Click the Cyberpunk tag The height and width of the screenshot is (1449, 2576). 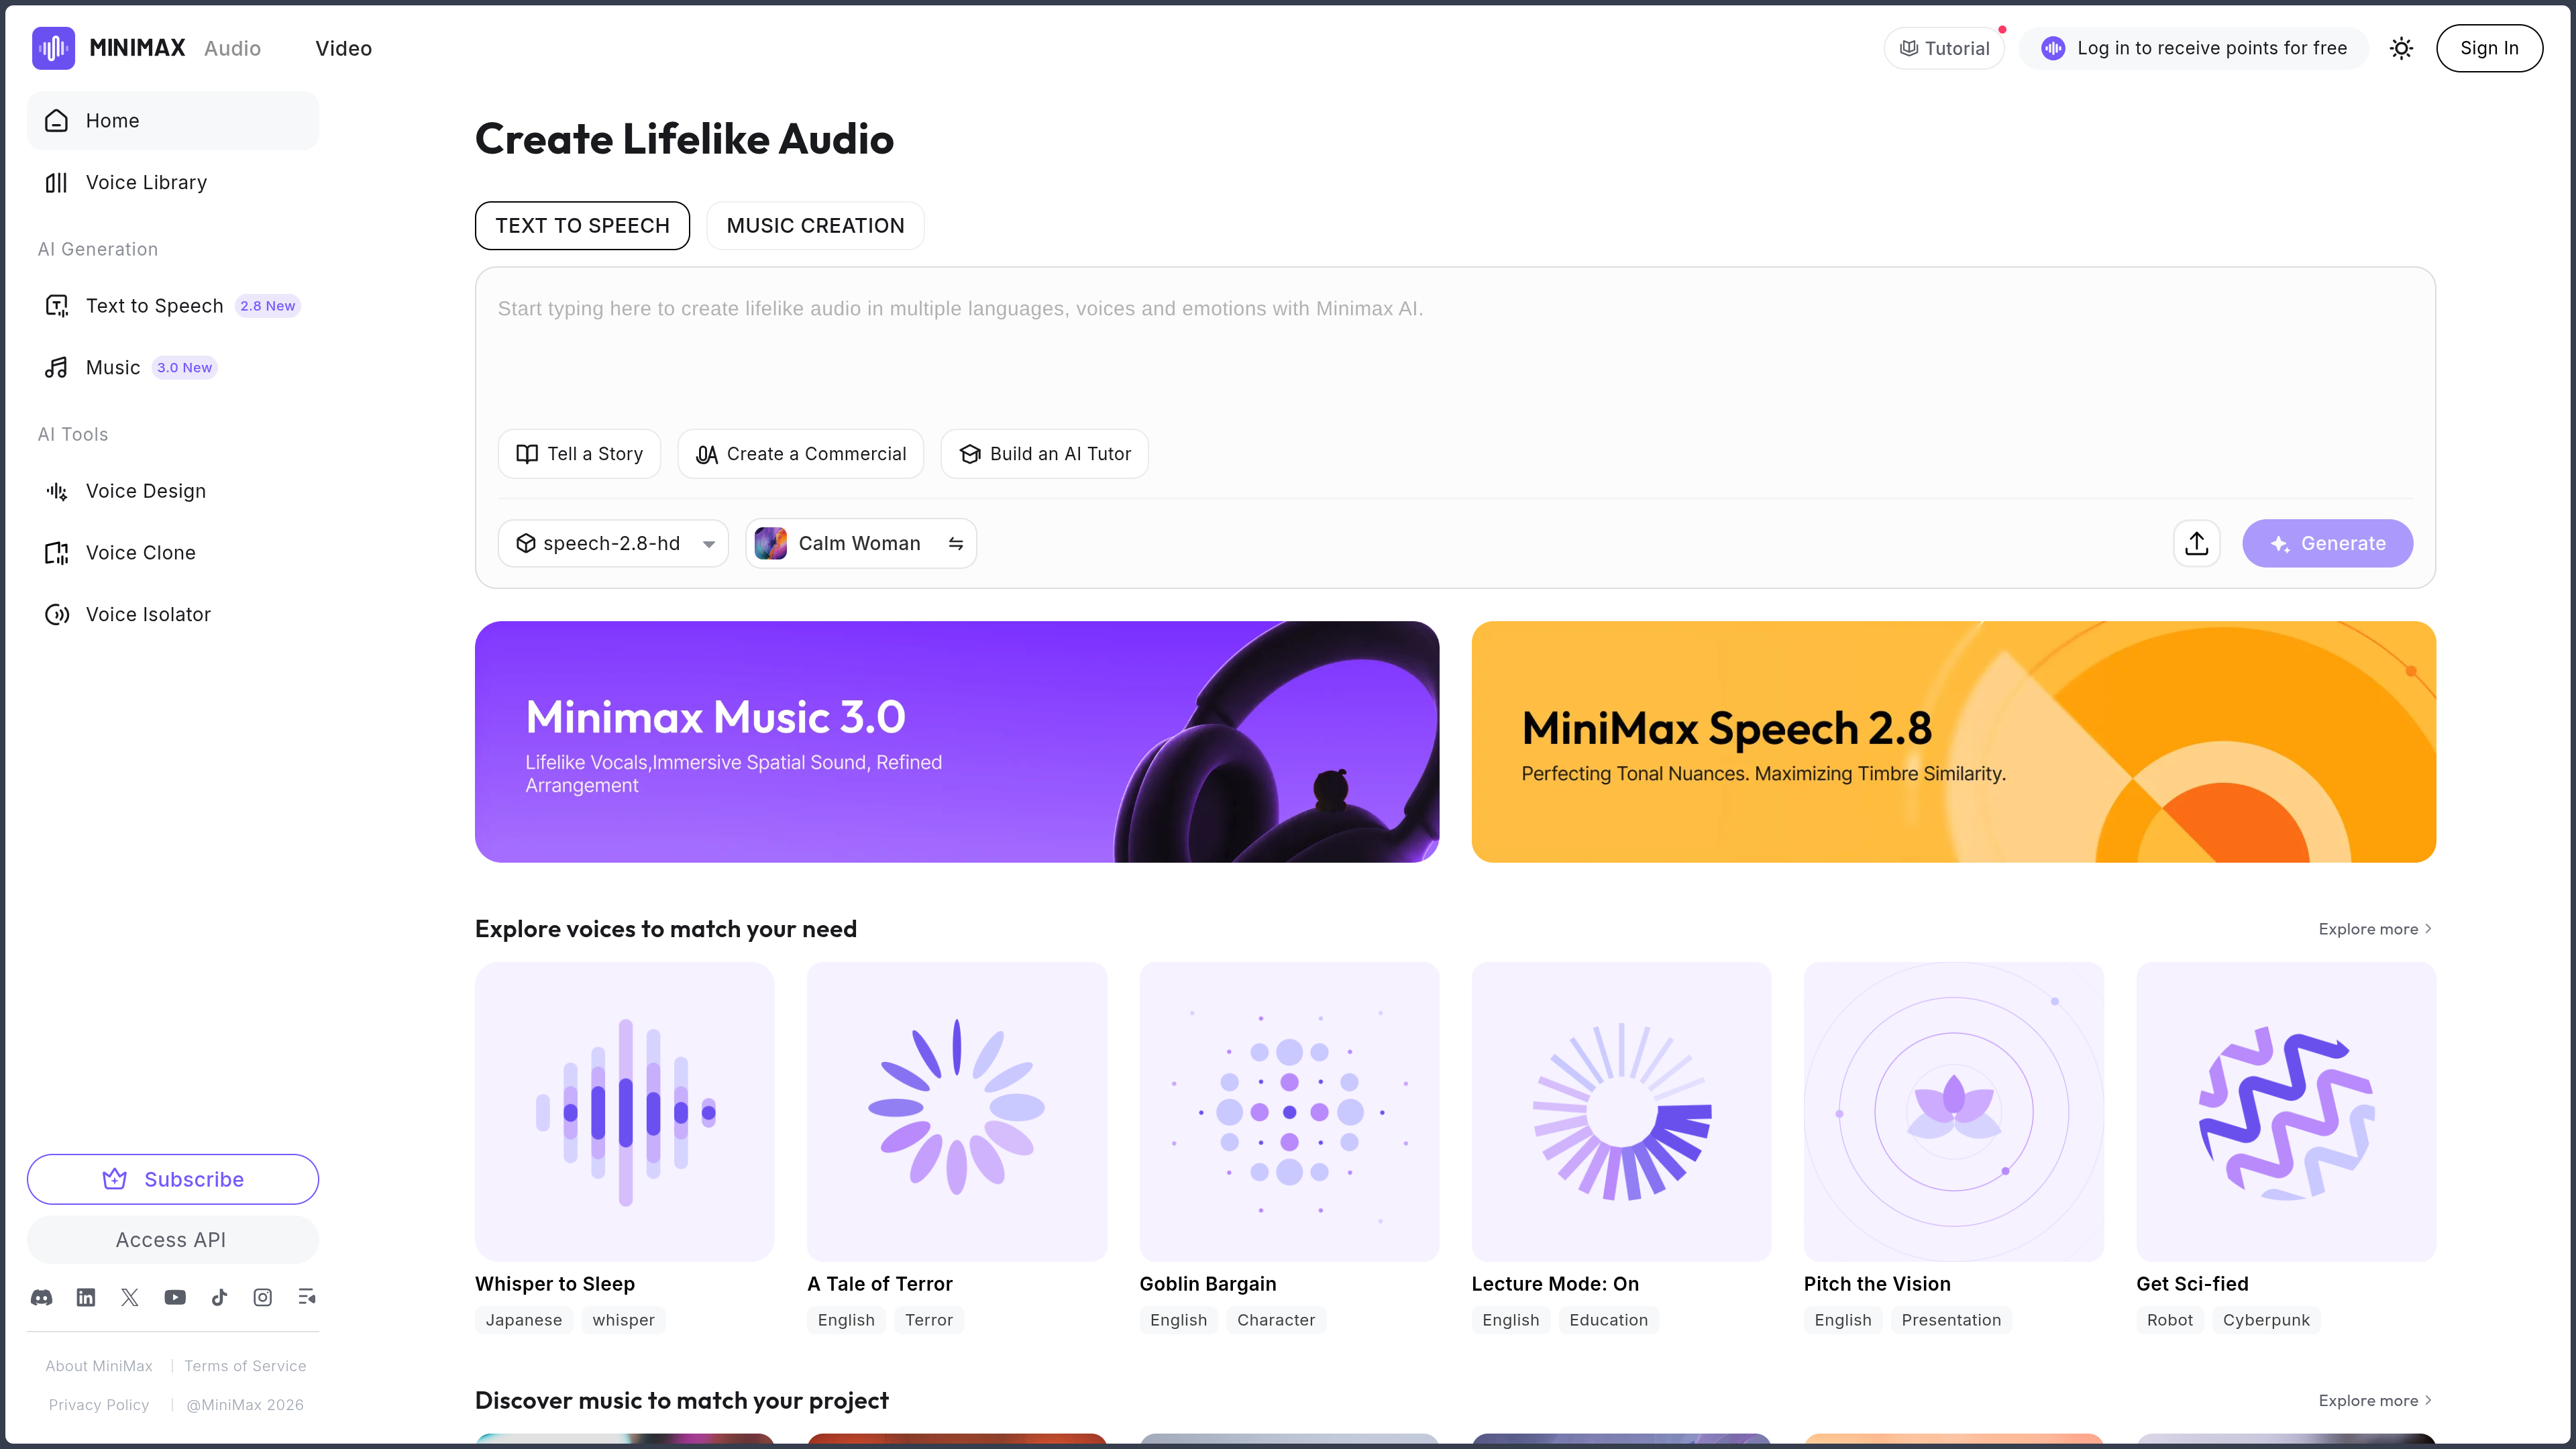point(2266,1320)
